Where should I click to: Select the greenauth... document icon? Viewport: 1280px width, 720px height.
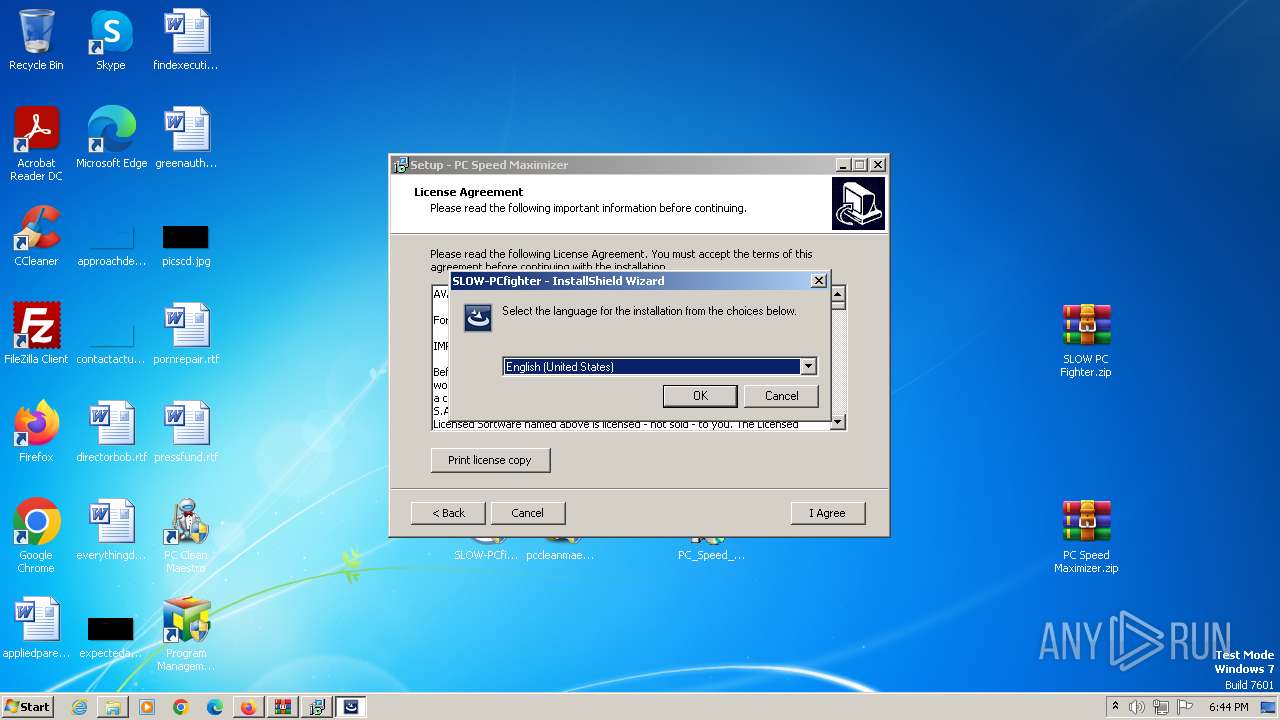[x=186, y=138]
